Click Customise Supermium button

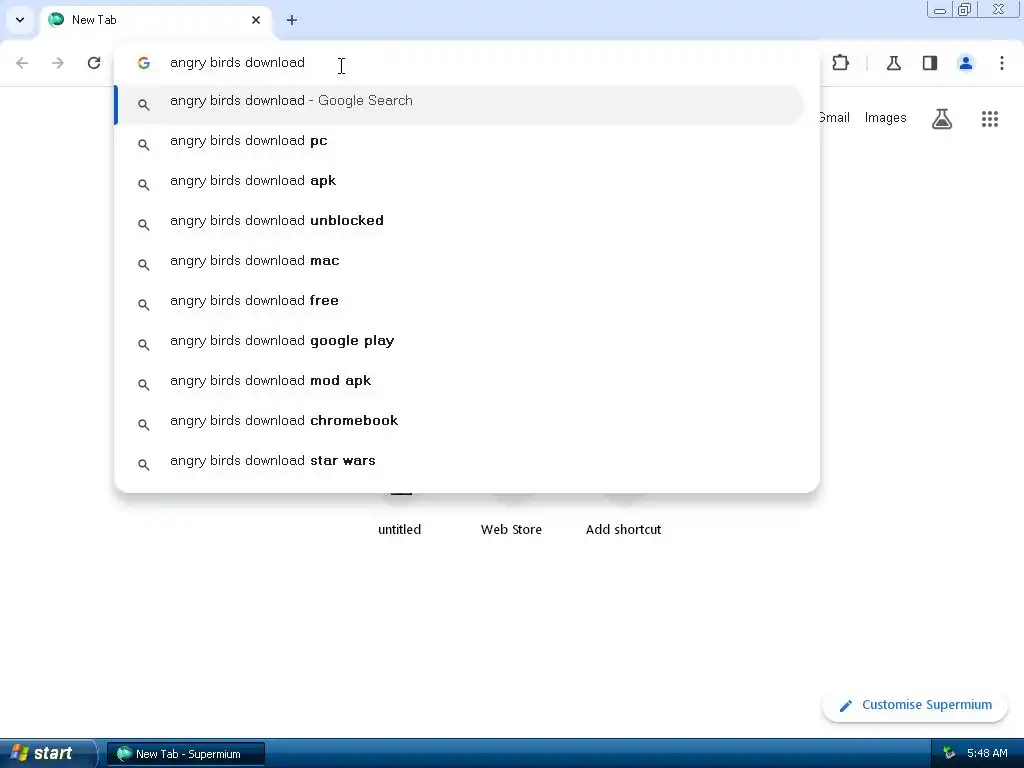[915, 705]
